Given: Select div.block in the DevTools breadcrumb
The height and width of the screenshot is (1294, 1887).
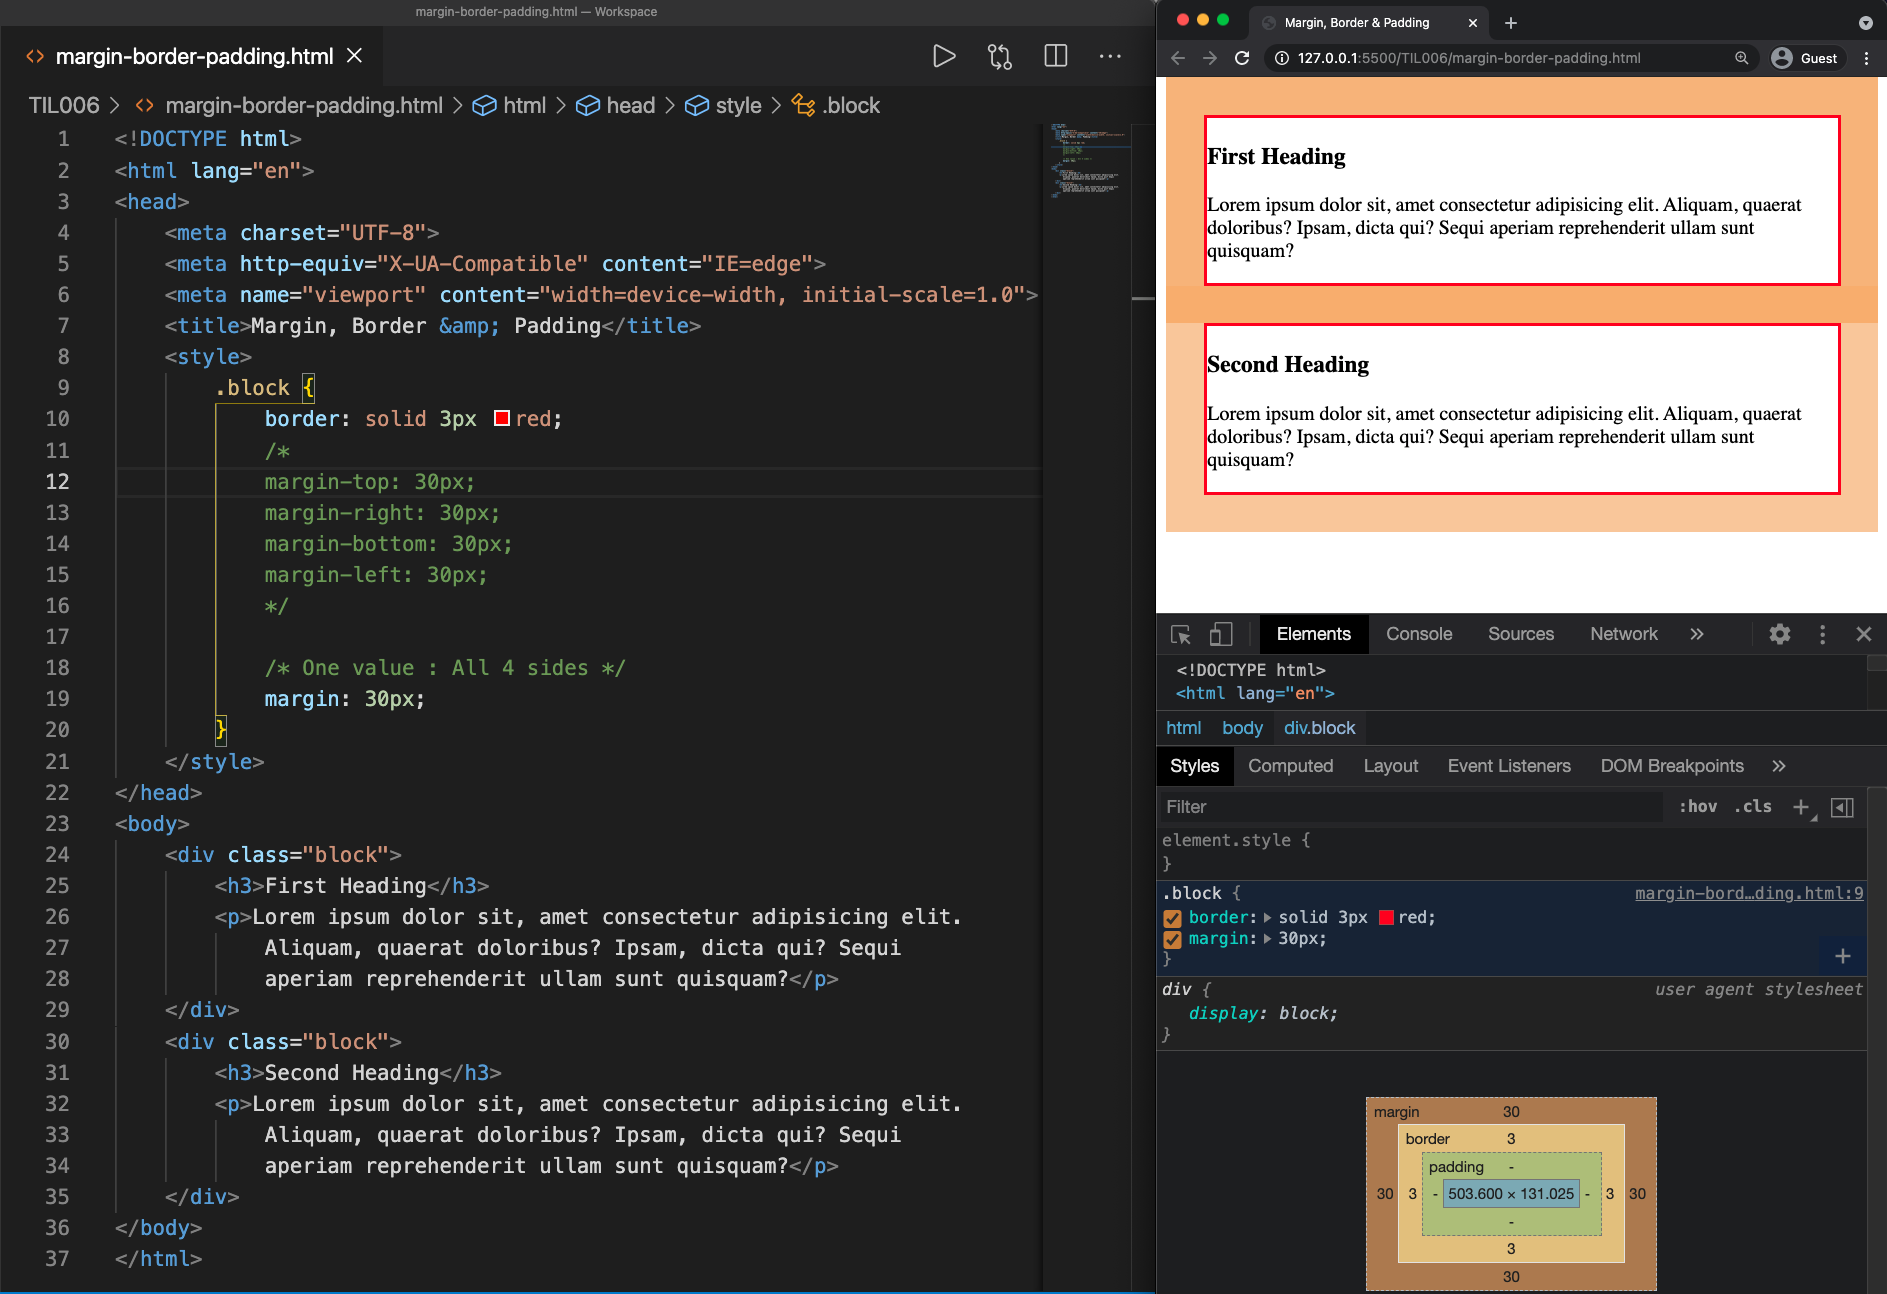Looking at the screenshot, I should 1319,728.
